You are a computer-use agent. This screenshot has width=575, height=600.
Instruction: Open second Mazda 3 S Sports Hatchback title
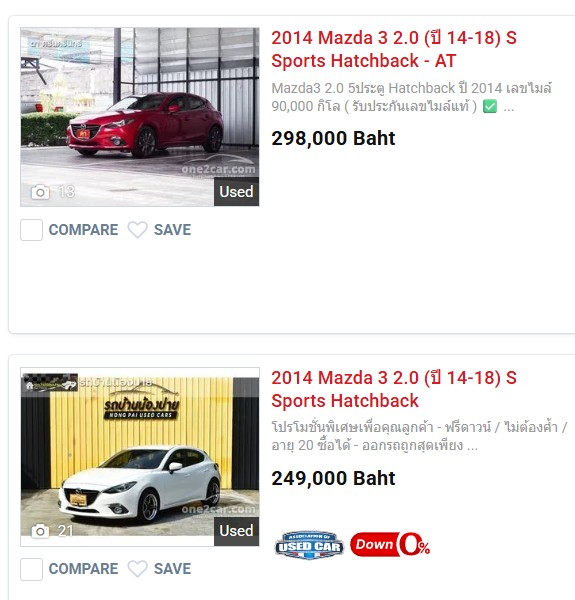(394, 389)
